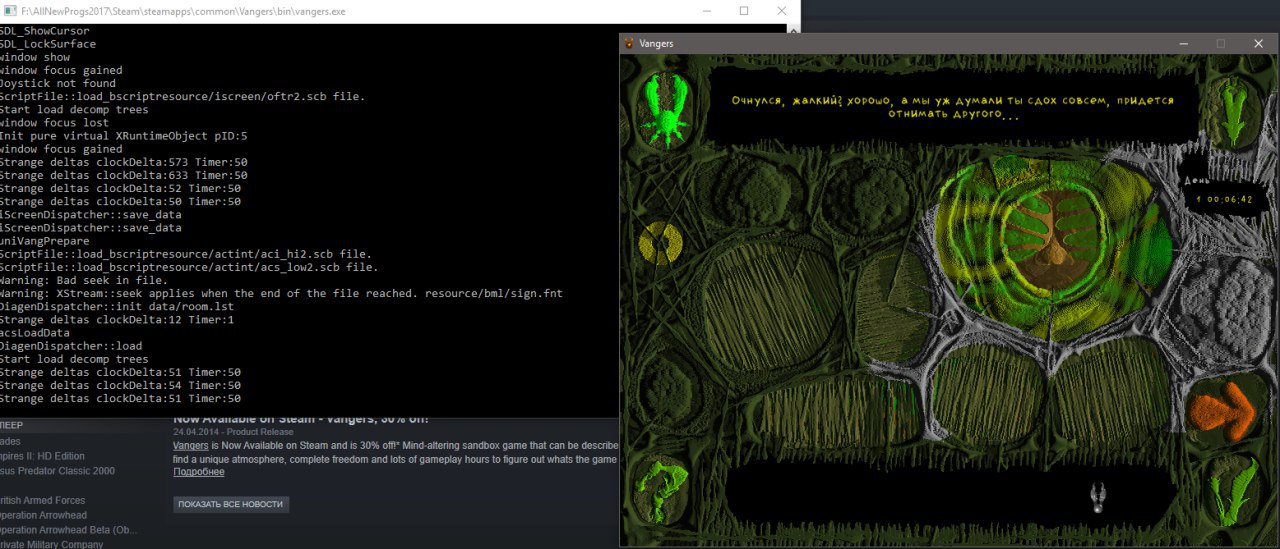Select British Armed Forces in Steam library

(x=42, y=500)
